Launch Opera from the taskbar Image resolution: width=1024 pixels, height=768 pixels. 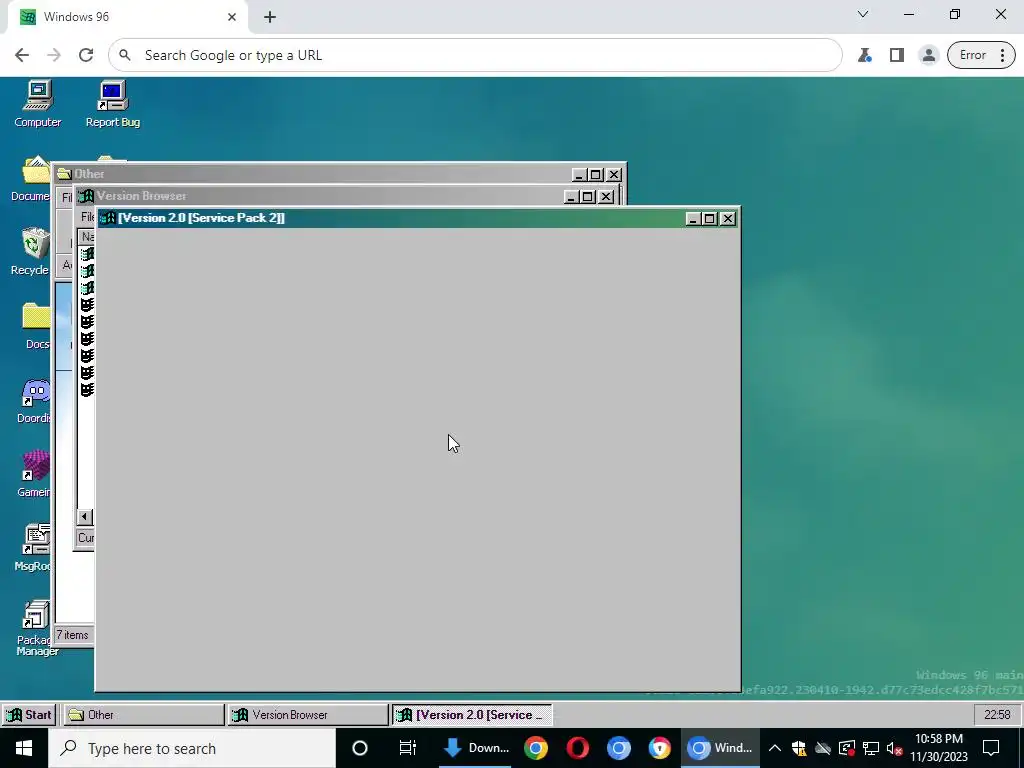tap(577, 748)
